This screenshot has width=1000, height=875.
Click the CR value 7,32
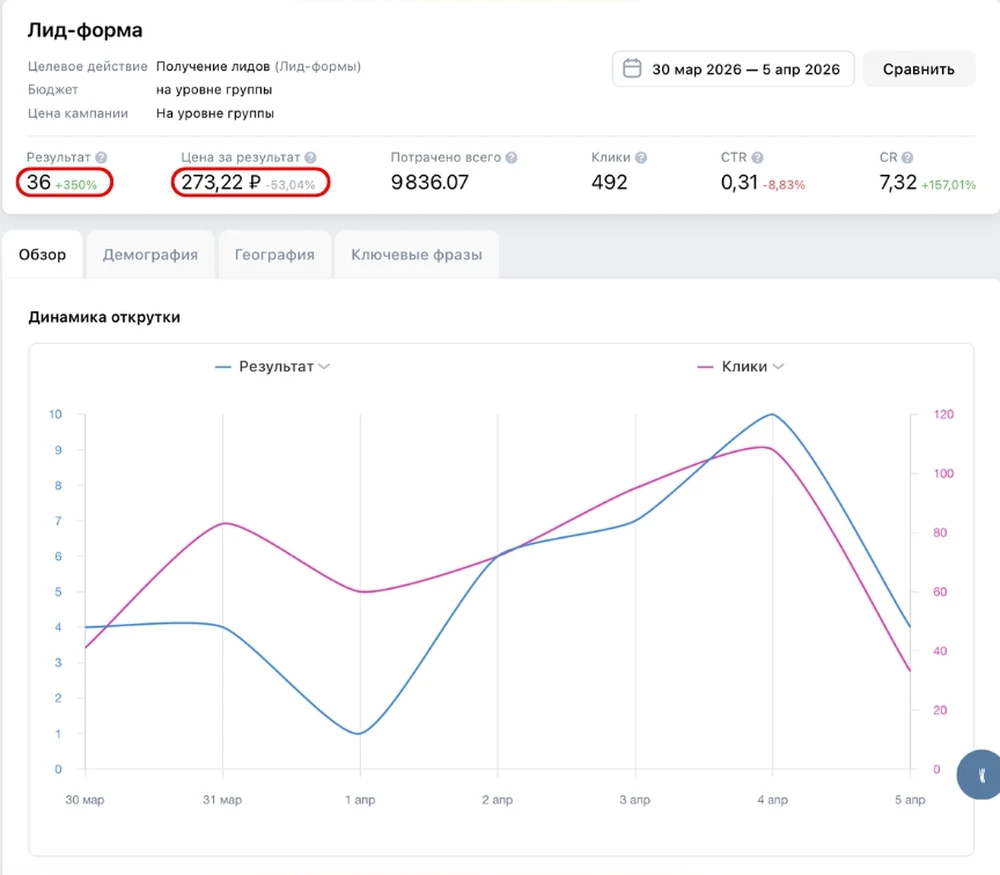[898, 182]
